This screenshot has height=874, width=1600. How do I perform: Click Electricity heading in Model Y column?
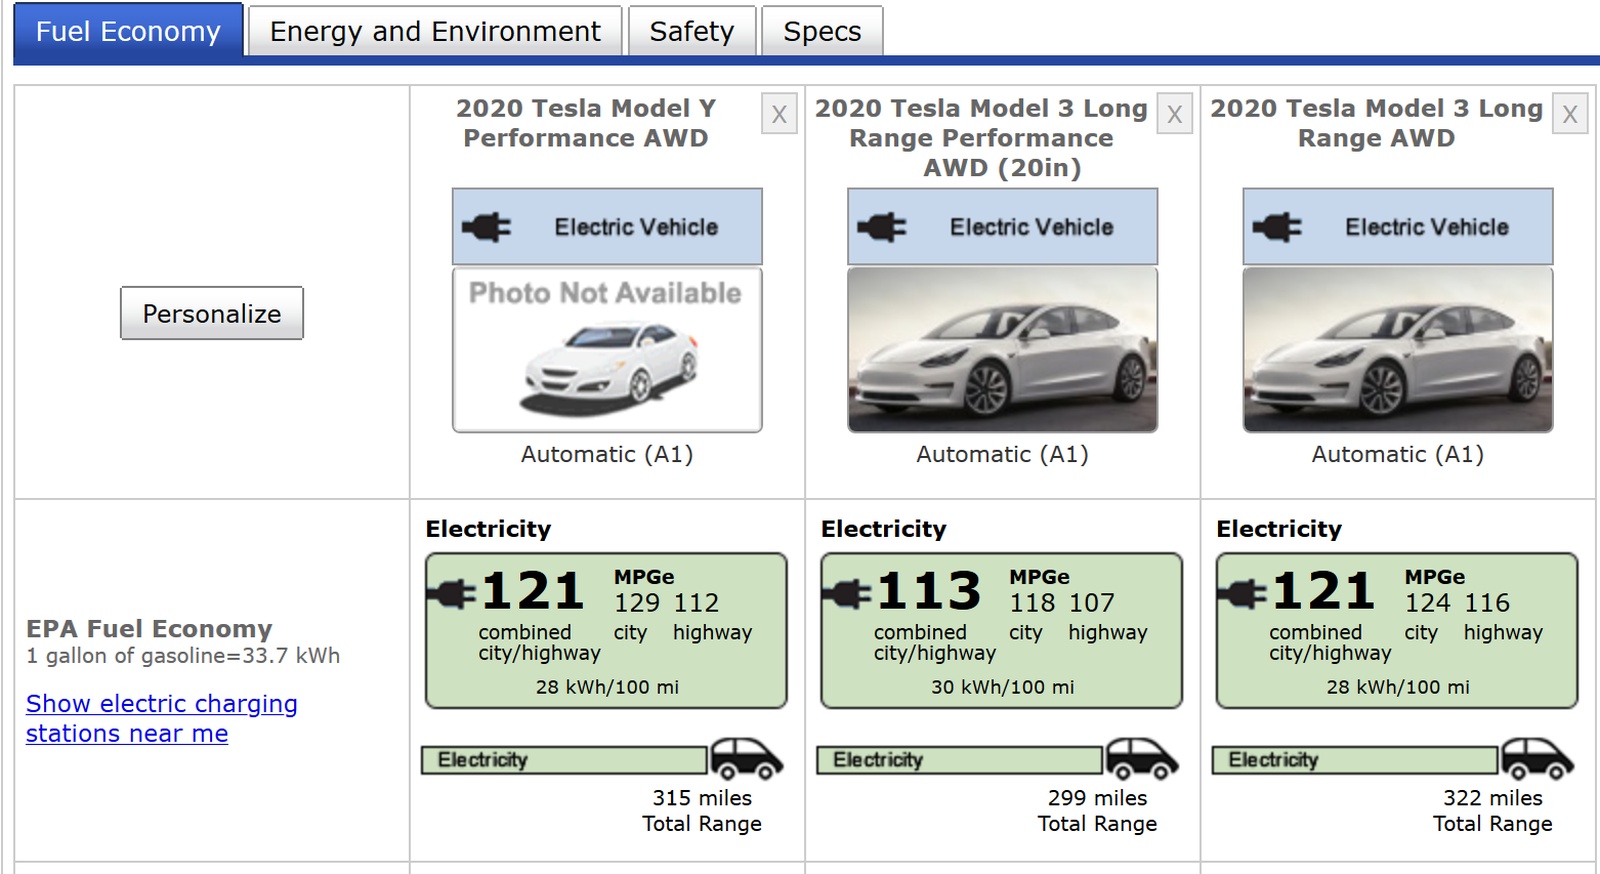tap(488, 529)
